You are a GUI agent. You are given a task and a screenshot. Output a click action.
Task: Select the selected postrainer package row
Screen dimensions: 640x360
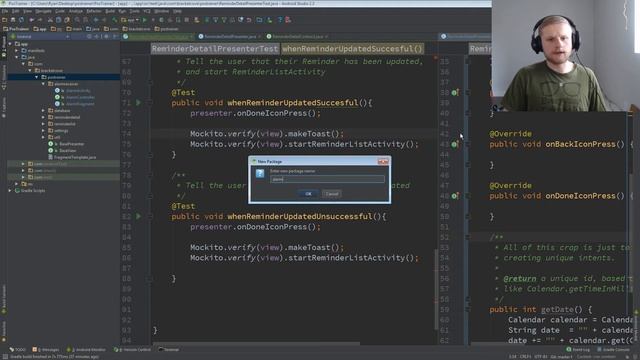[x=63, y=77]
